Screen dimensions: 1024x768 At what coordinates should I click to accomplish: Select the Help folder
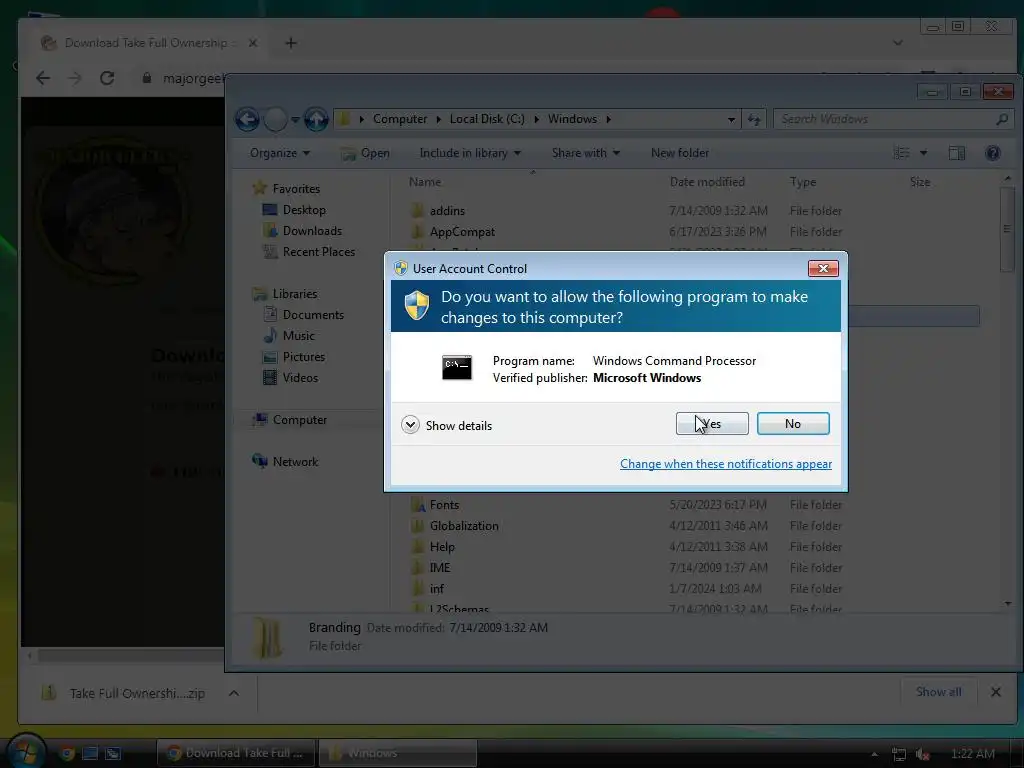[x=442, y=547]
